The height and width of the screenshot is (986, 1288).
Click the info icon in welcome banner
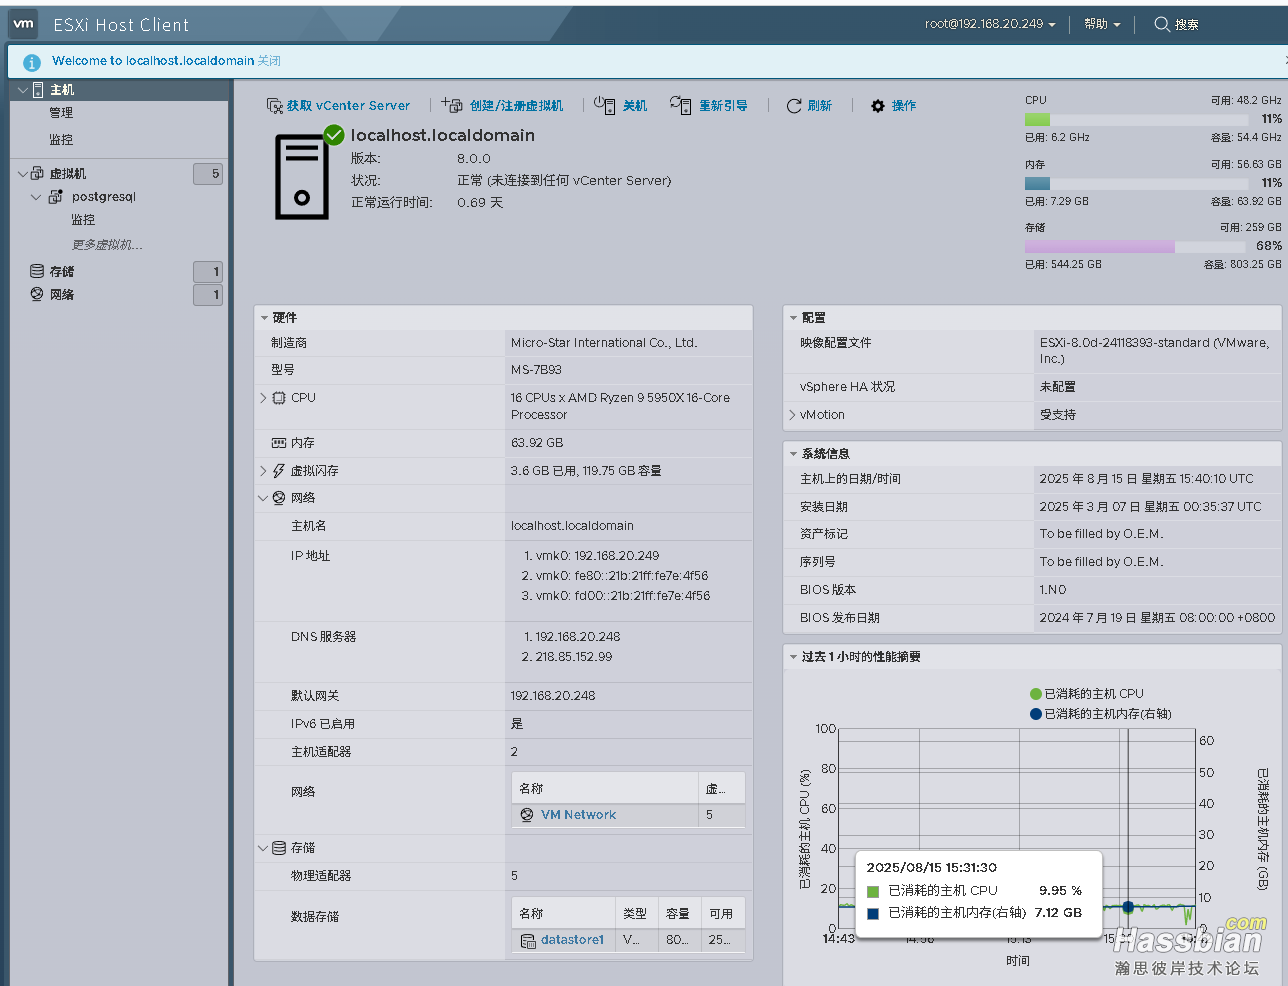coord(31,62)
